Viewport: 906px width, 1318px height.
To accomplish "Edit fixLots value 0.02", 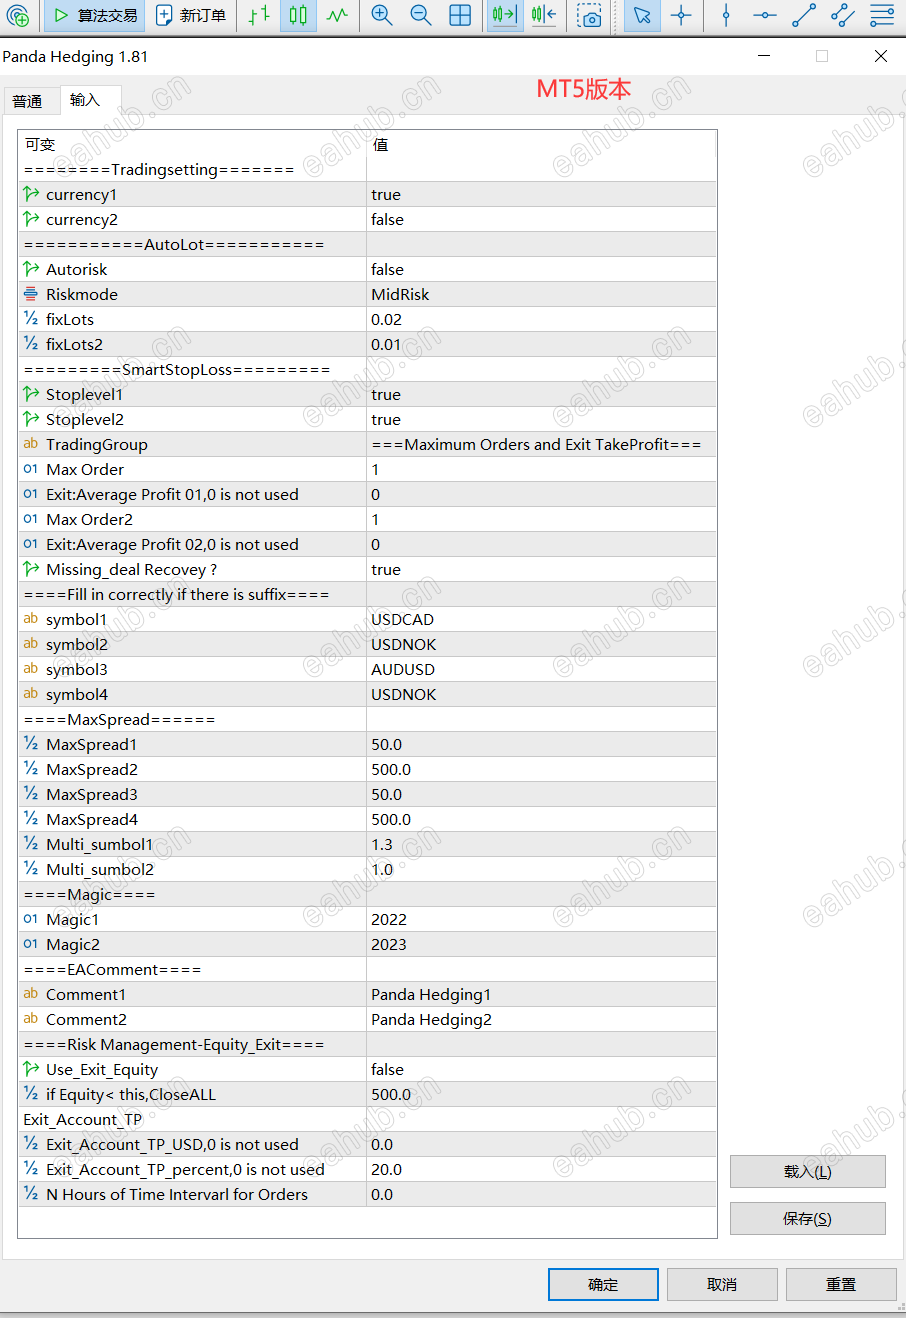I will [541, 320].
